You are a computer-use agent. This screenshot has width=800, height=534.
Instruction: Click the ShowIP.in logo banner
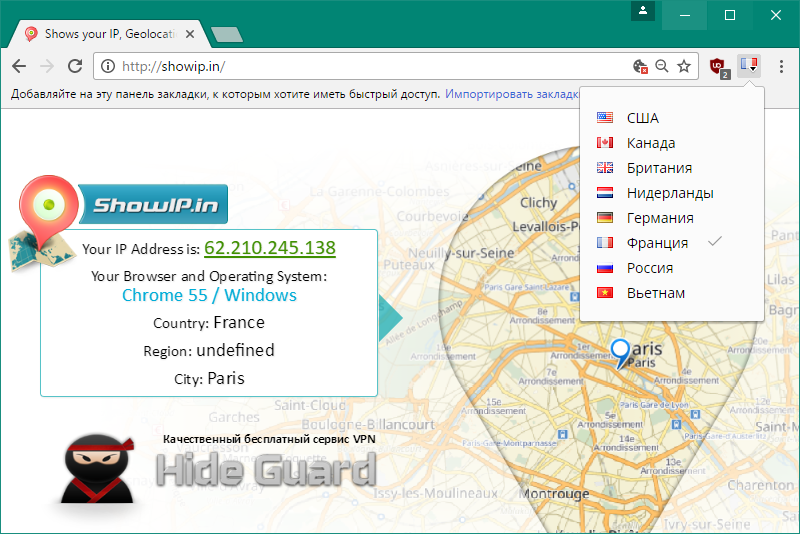tap(153, 204)
